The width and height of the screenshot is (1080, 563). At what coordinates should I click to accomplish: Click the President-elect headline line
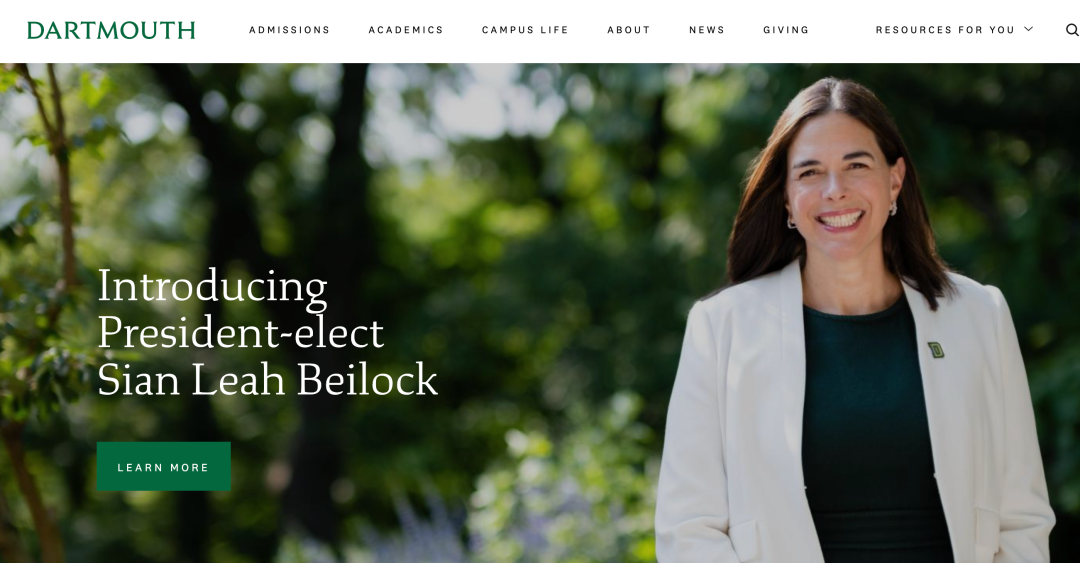point(240,334)
